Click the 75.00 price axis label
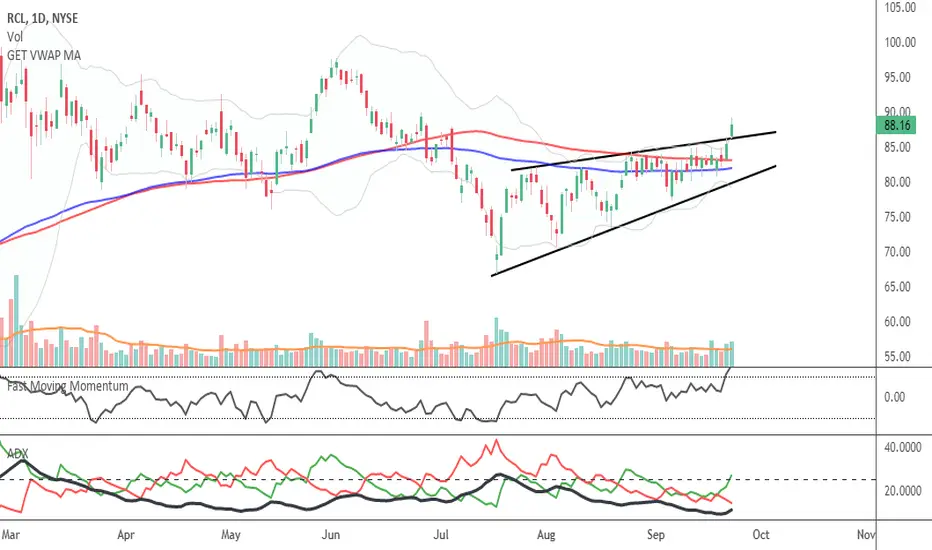This screenshot has width=932, height=550. 897,217
